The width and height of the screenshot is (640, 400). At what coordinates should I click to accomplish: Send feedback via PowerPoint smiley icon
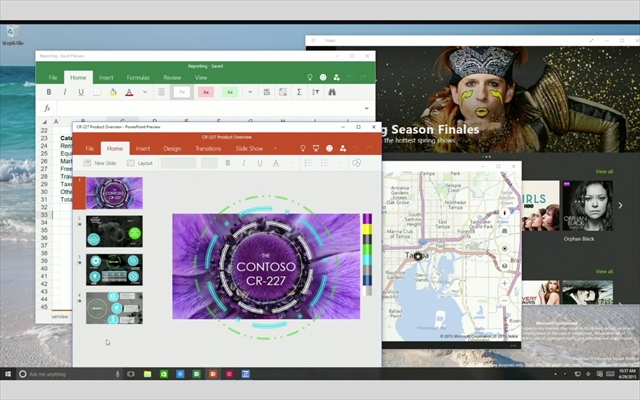[329, 149]
